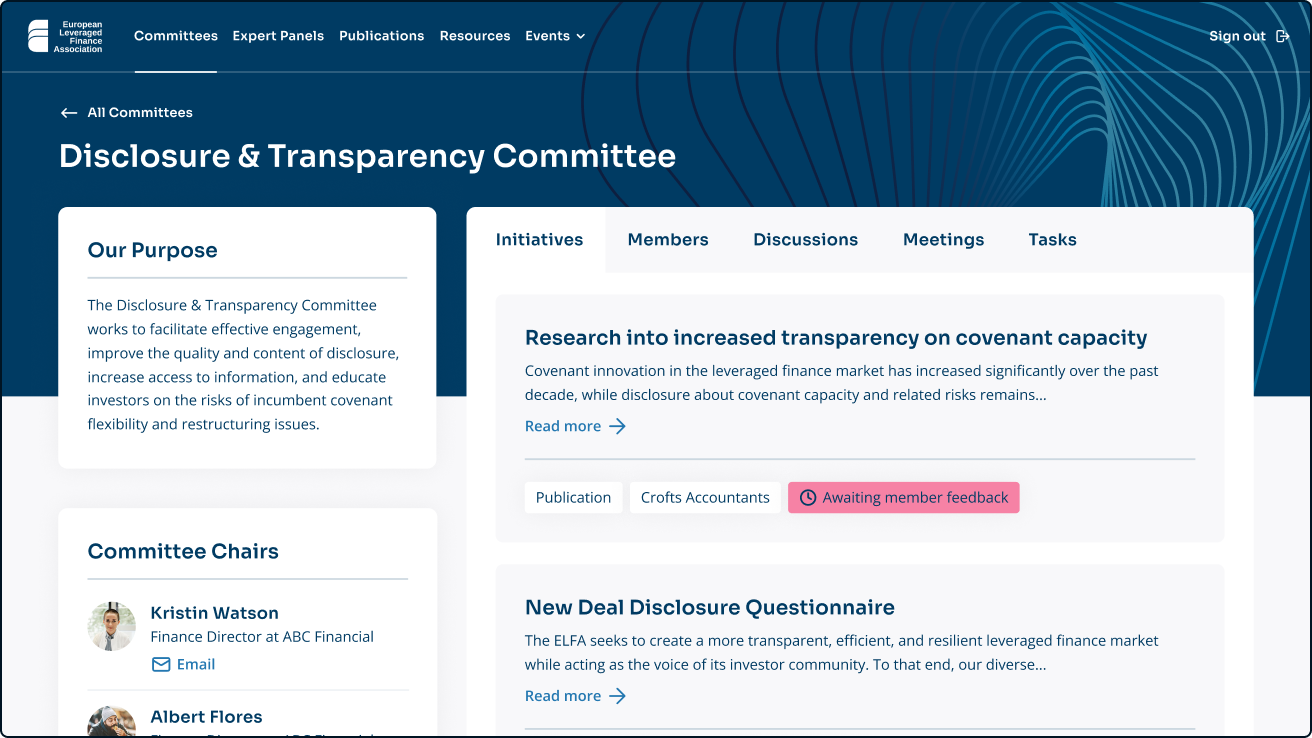The width and height of the screenshot is (1312, 738).
Task: Click arrow icon under covenant capacity research
Action: coord(617,426)
